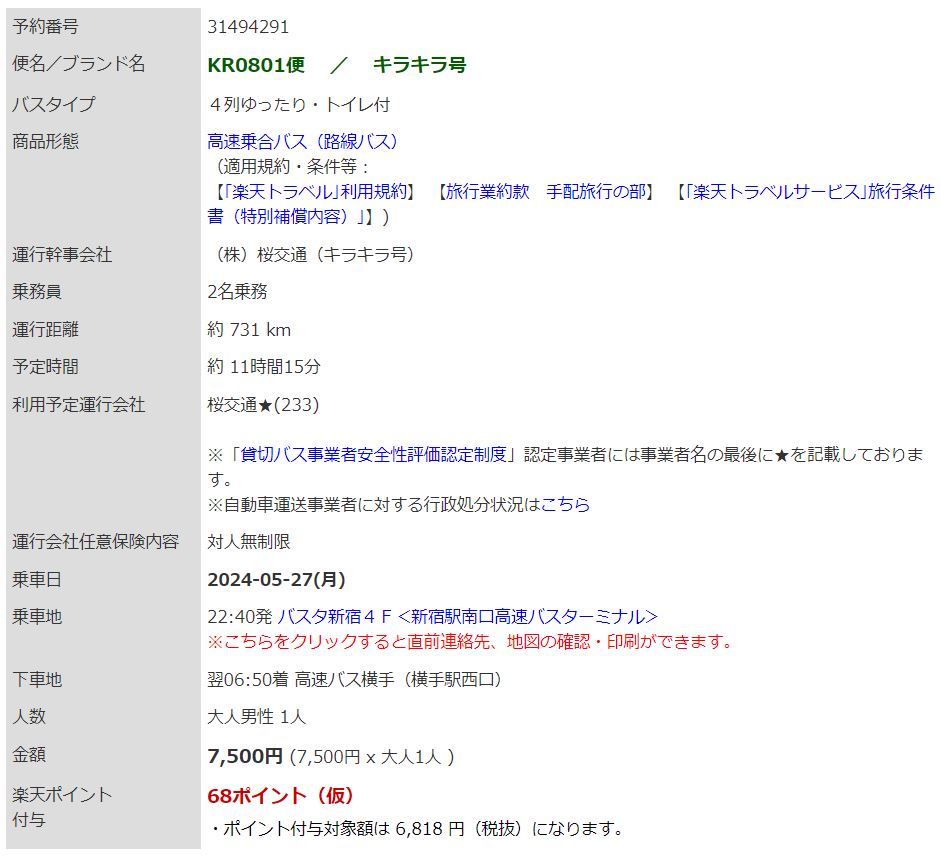The width and height of the screenshot is (941, 856).
Task: Click the 予定時間 label
Action: coord(46,367)
